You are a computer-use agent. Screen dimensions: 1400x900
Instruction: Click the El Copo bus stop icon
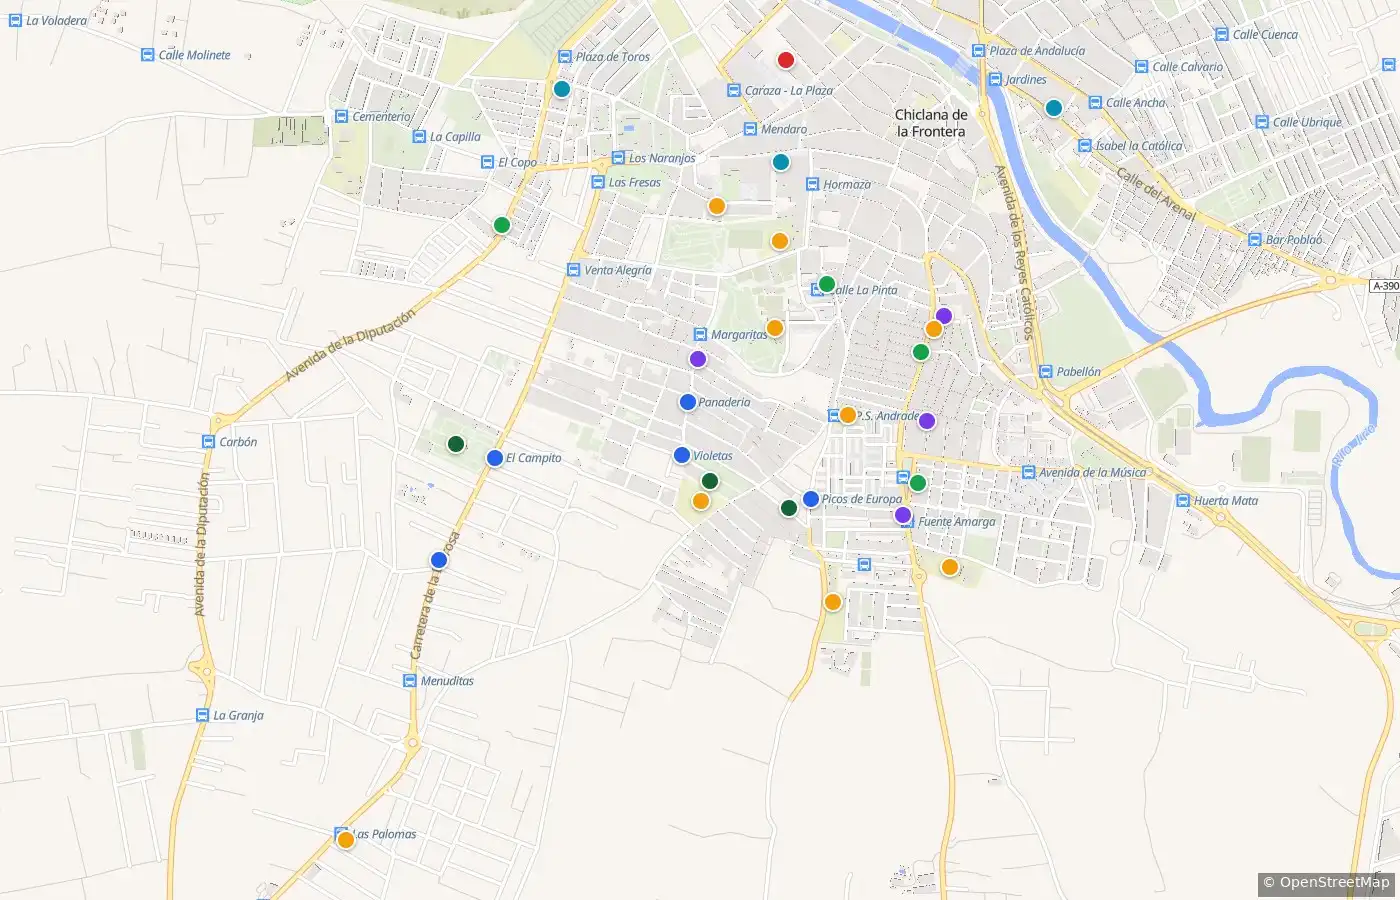(x=487, y=162)
